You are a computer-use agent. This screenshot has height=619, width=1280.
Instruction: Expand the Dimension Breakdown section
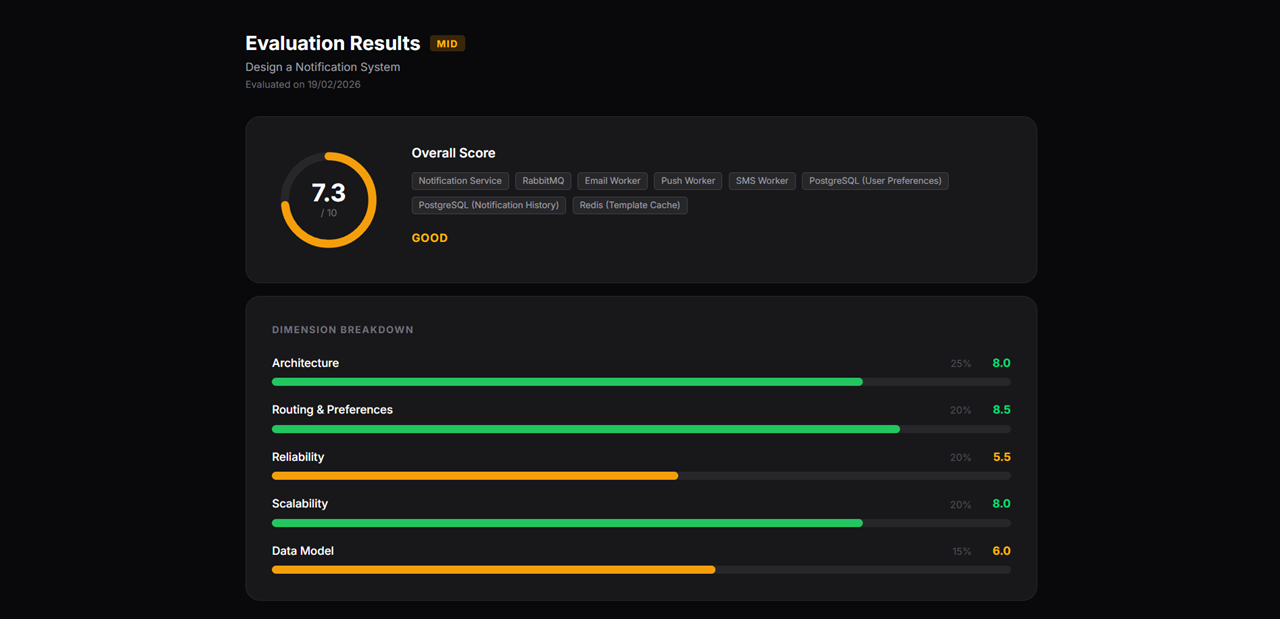click(343, 329)
